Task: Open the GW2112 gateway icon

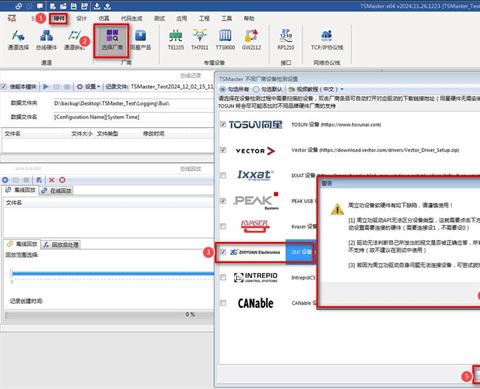Action: 251,40
